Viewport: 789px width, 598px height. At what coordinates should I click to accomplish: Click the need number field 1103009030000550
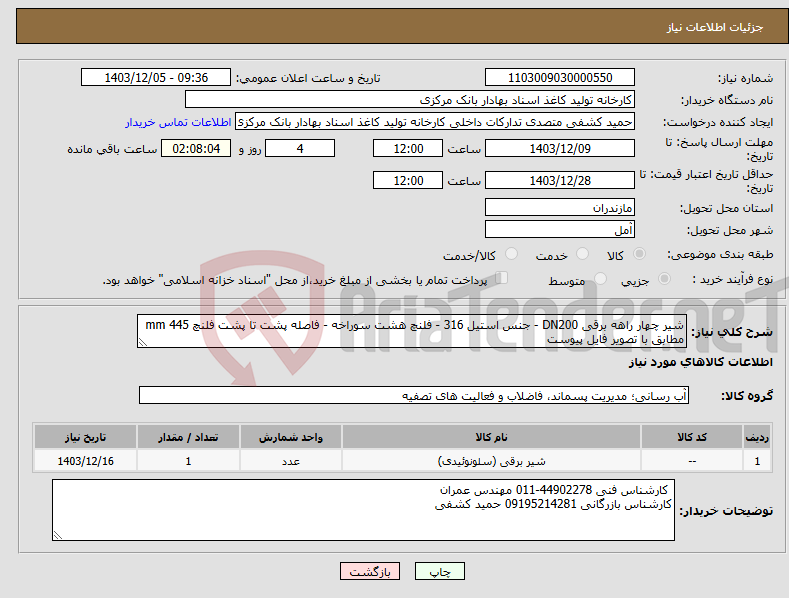coord(560,78)
